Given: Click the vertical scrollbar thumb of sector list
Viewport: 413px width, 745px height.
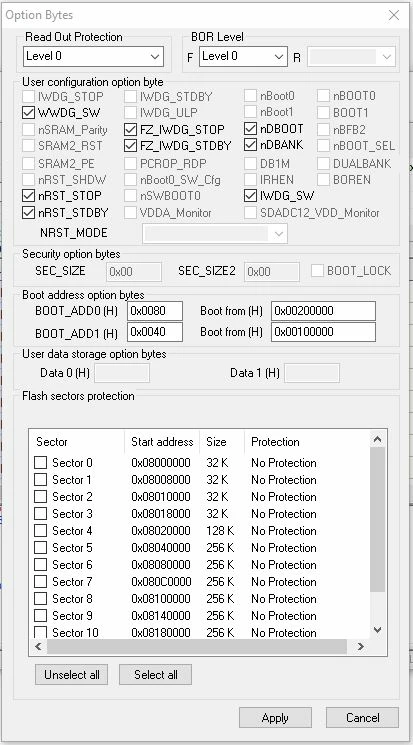Looking at the screenshot, I should click(x=377, y=519).
